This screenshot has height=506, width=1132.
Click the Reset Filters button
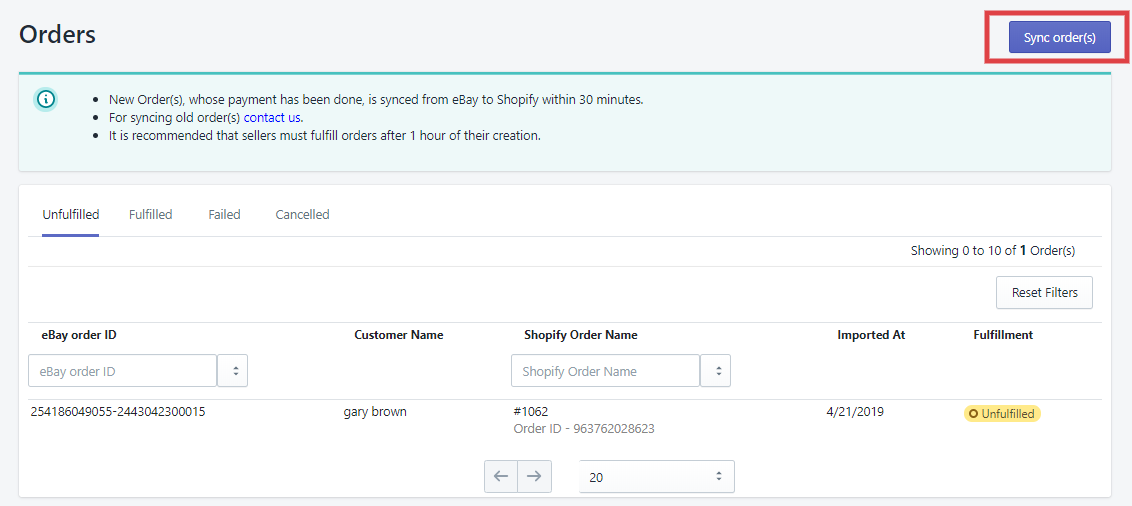coord(1044,293)
